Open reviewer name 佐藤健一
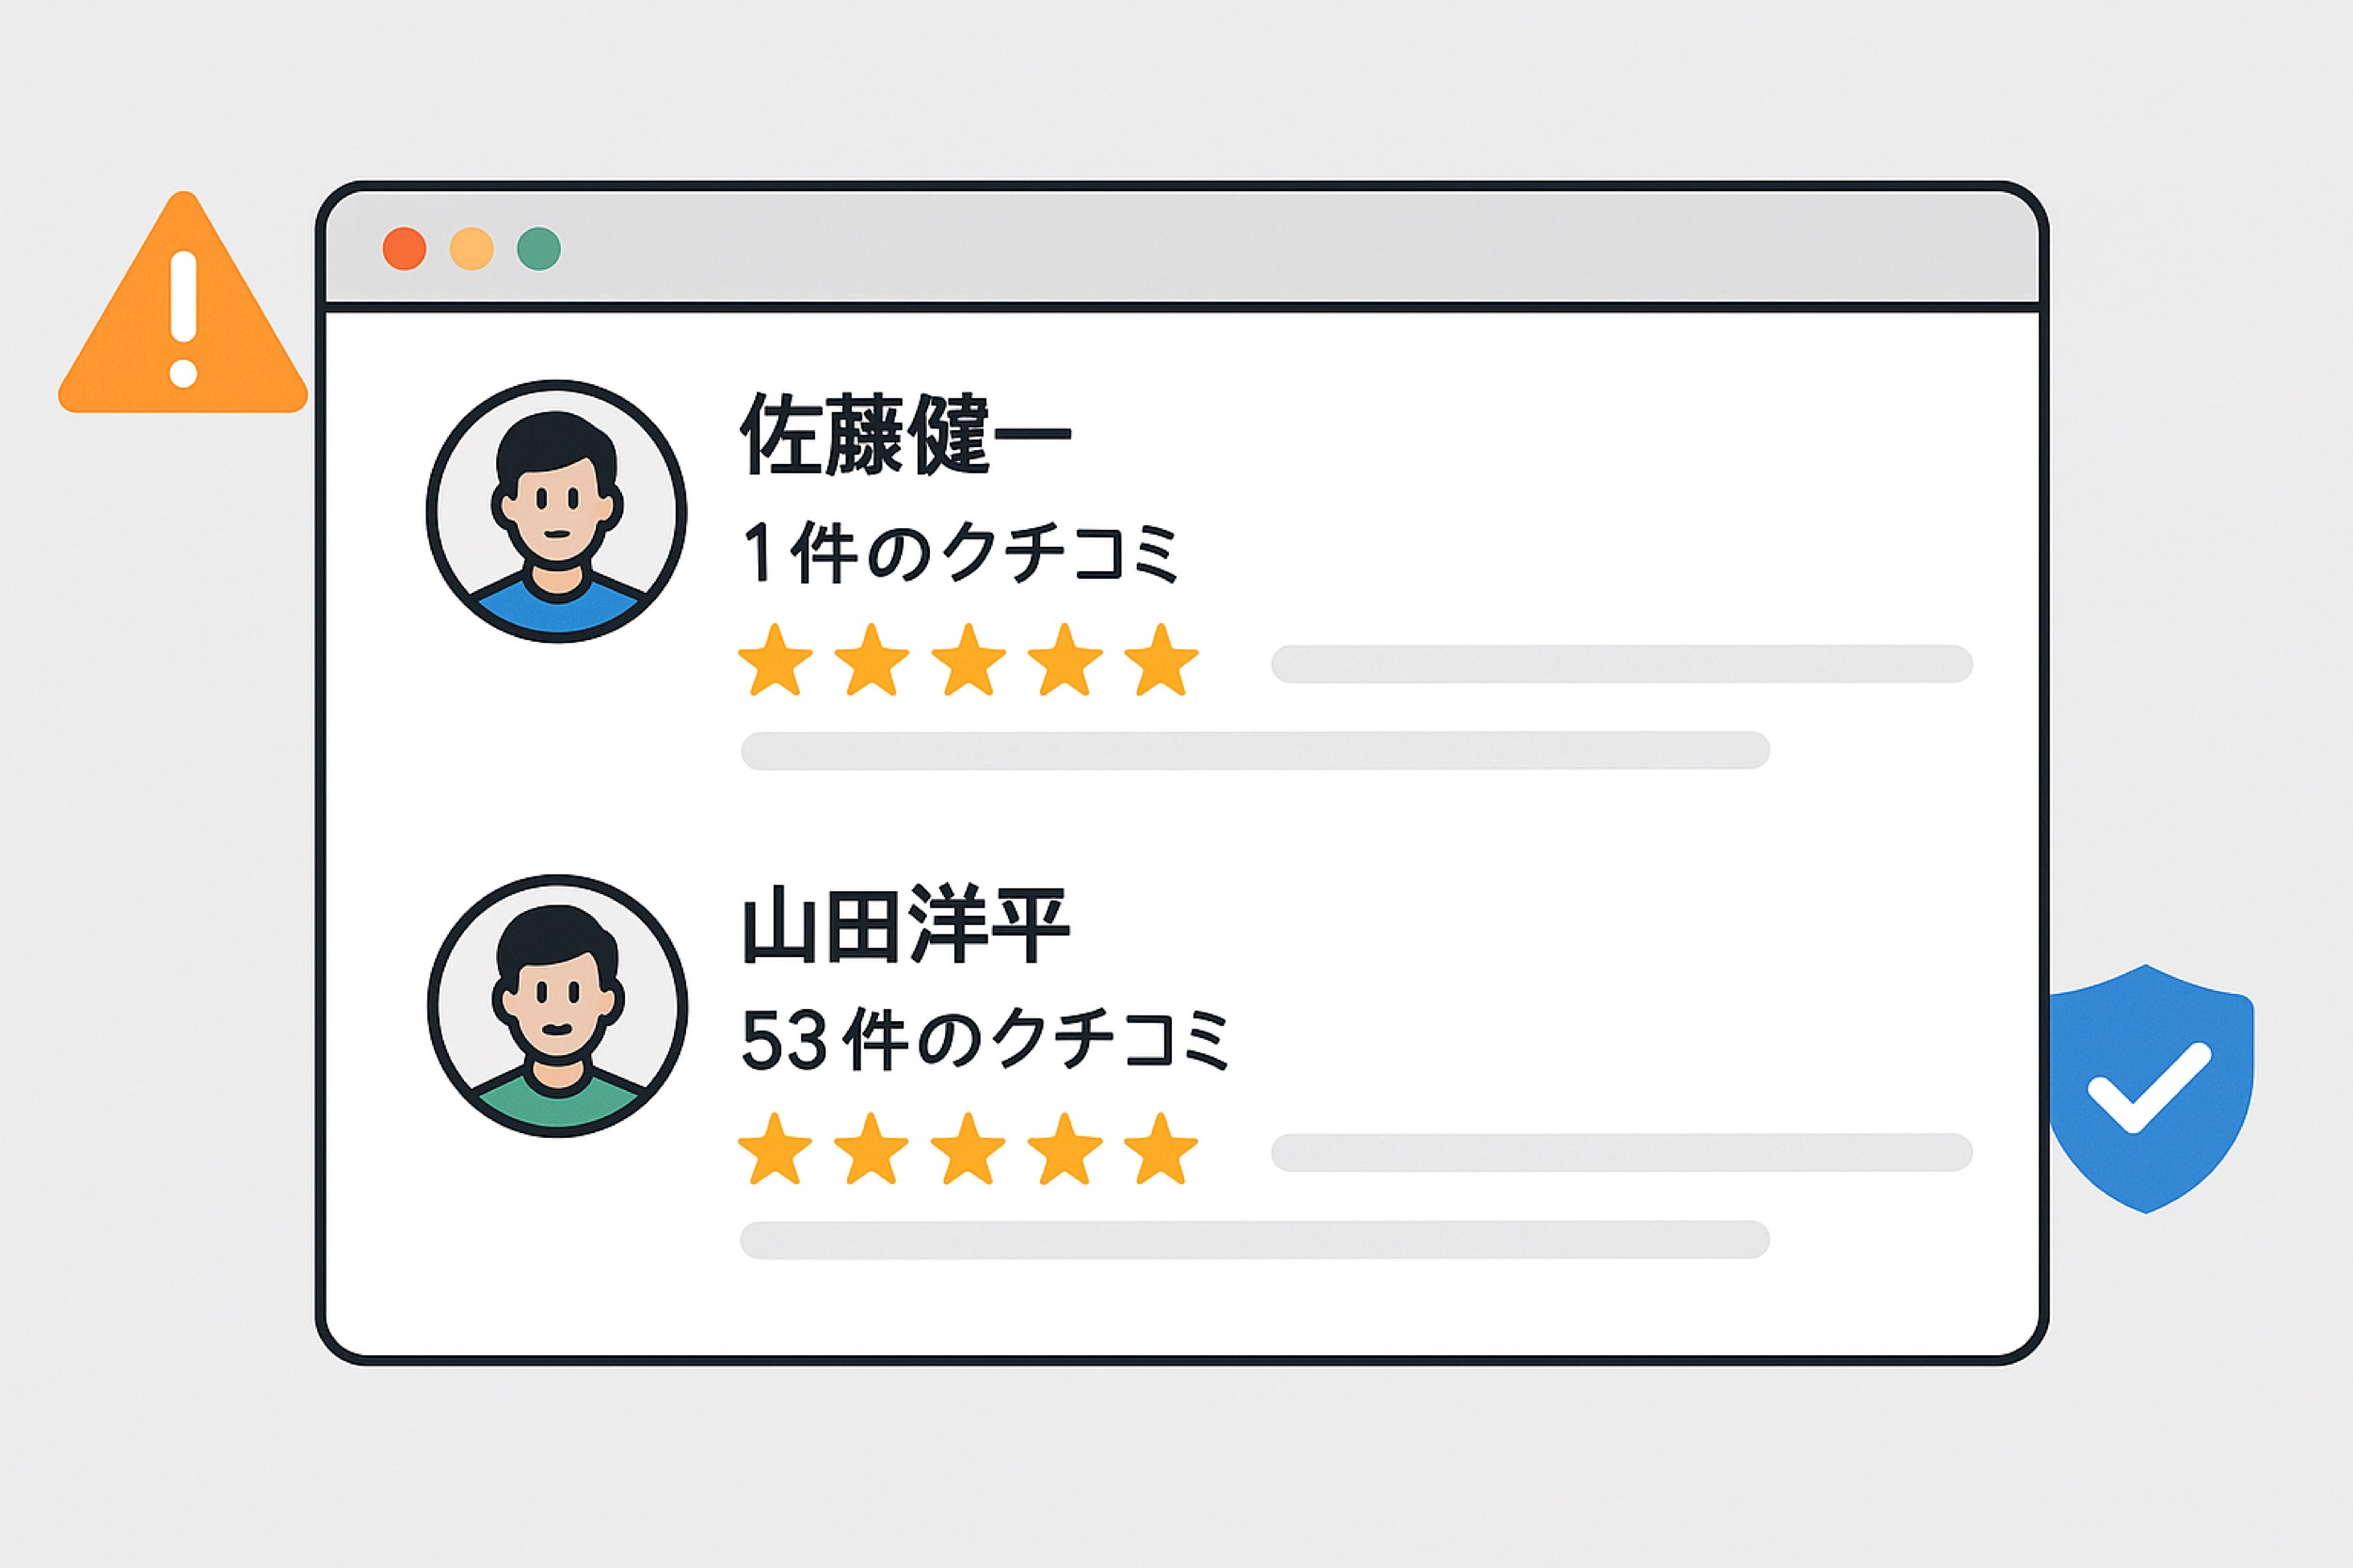Screen dimensions: 2353x1568 pyautogui.click(x=905, y=436)
